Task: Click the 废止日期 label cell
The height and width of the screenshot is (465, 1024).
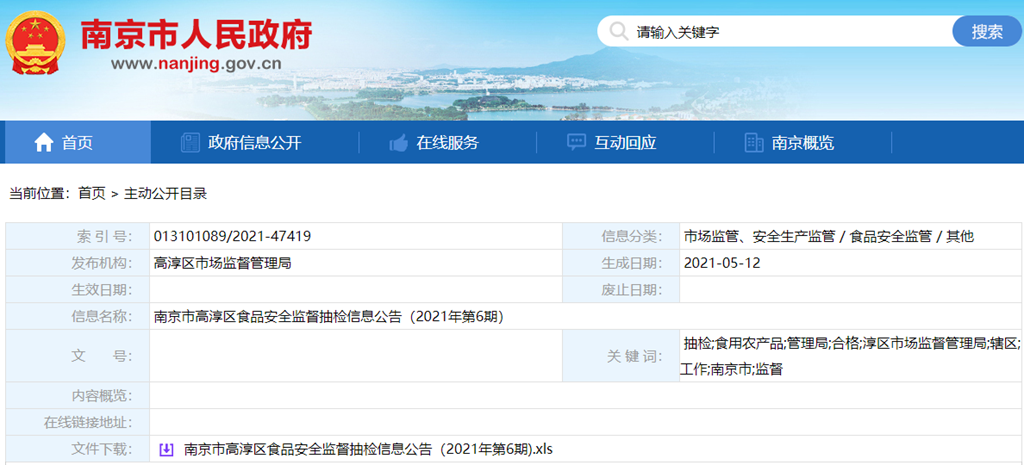Action: 621,290
